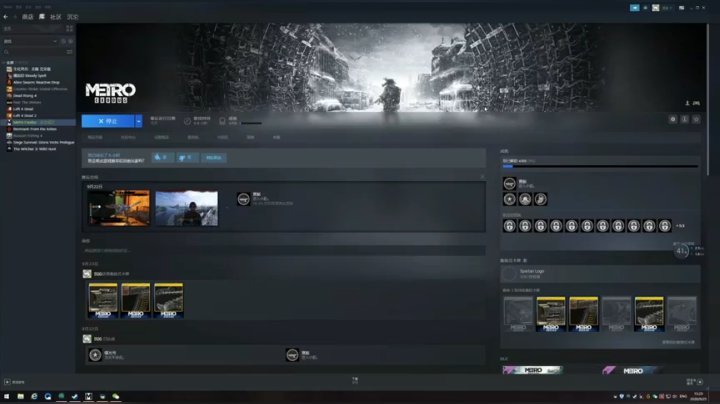Click the blue Stop button
The image size is (720, 404).
tap(108, 121)
